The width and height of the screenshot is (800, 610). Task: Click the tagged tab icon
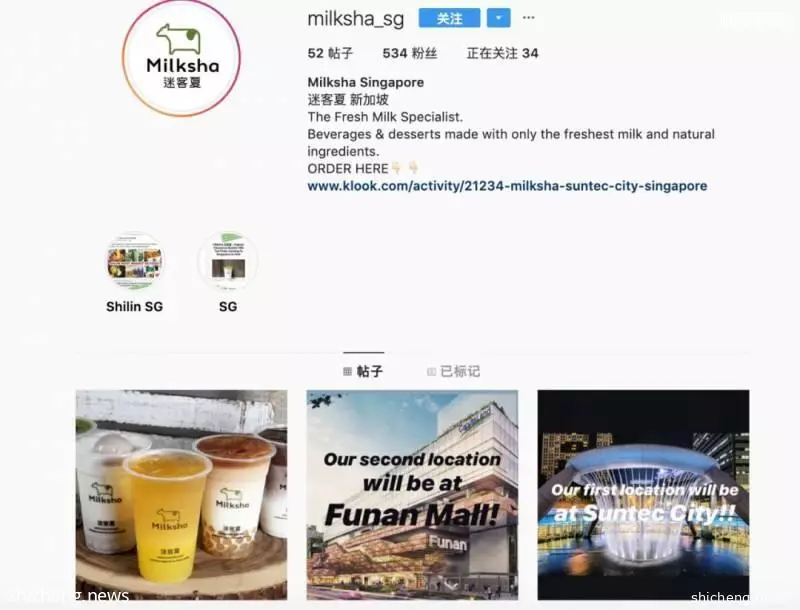(431, 372)
